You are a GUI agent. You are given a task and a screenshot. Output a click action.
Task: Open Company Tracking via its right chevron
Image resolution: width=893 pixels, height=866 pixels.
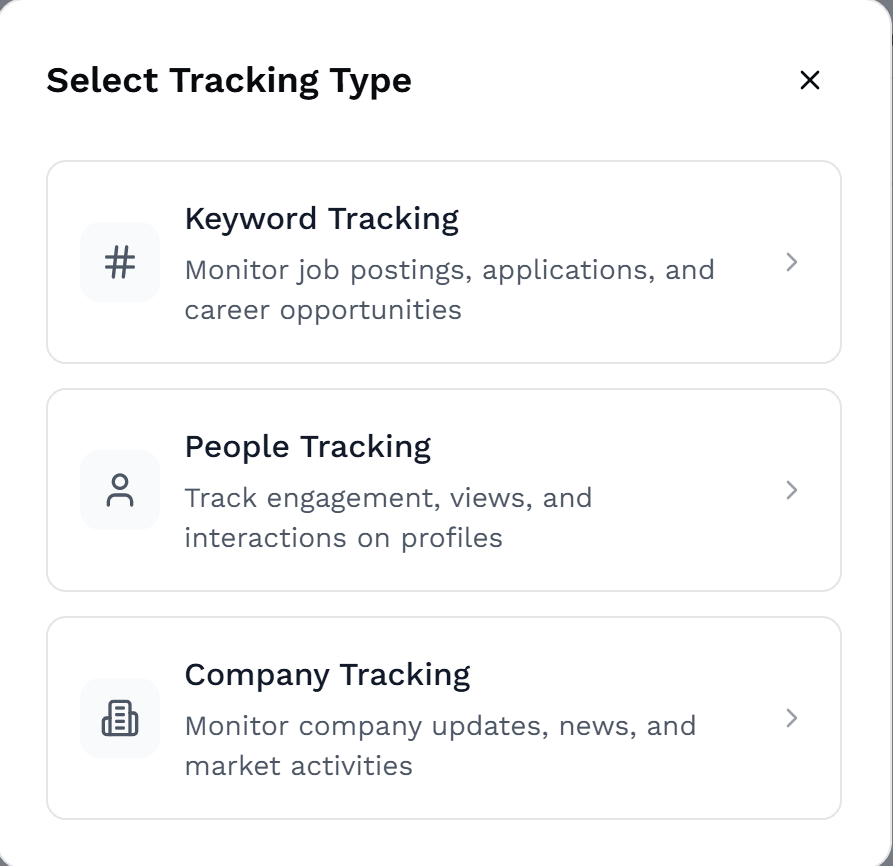(792, 718)
